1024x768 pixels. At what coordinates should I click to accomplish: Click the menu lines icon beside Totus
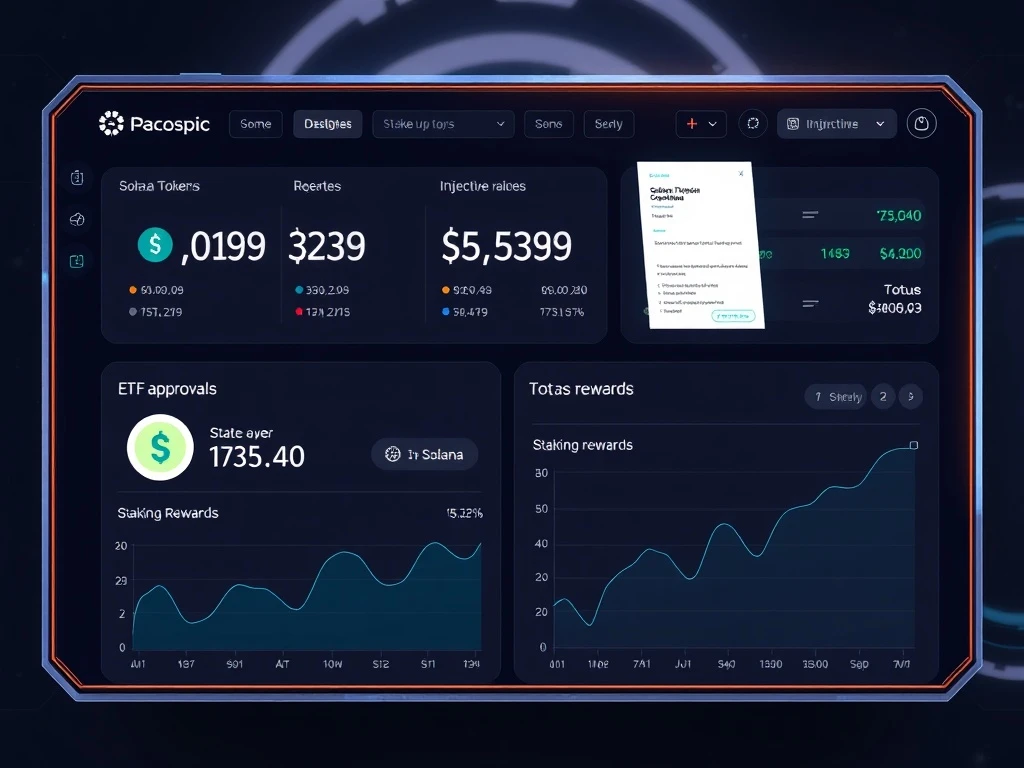pyautogui.click(x=810, y=304)
